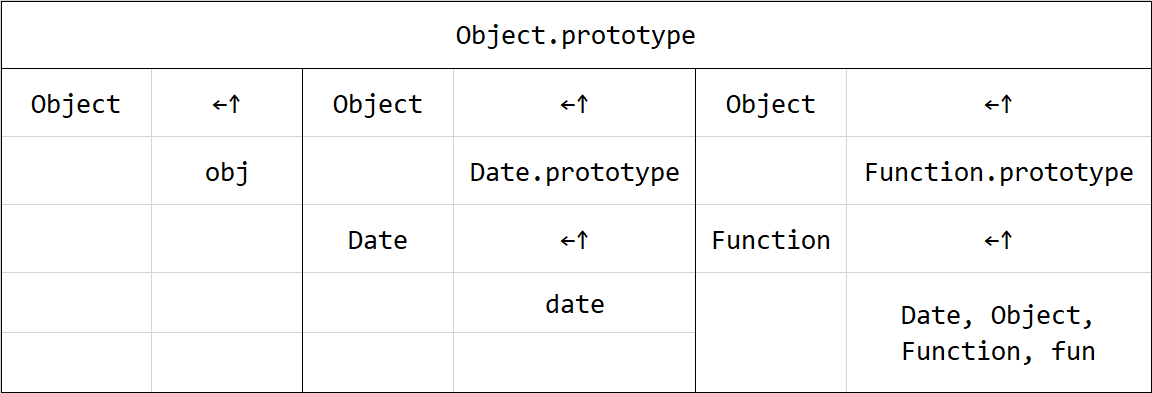Viewport: 1152px width, 393px height.
Task: Click the Object cell above the Date column
Action: [x=378, y=104]
